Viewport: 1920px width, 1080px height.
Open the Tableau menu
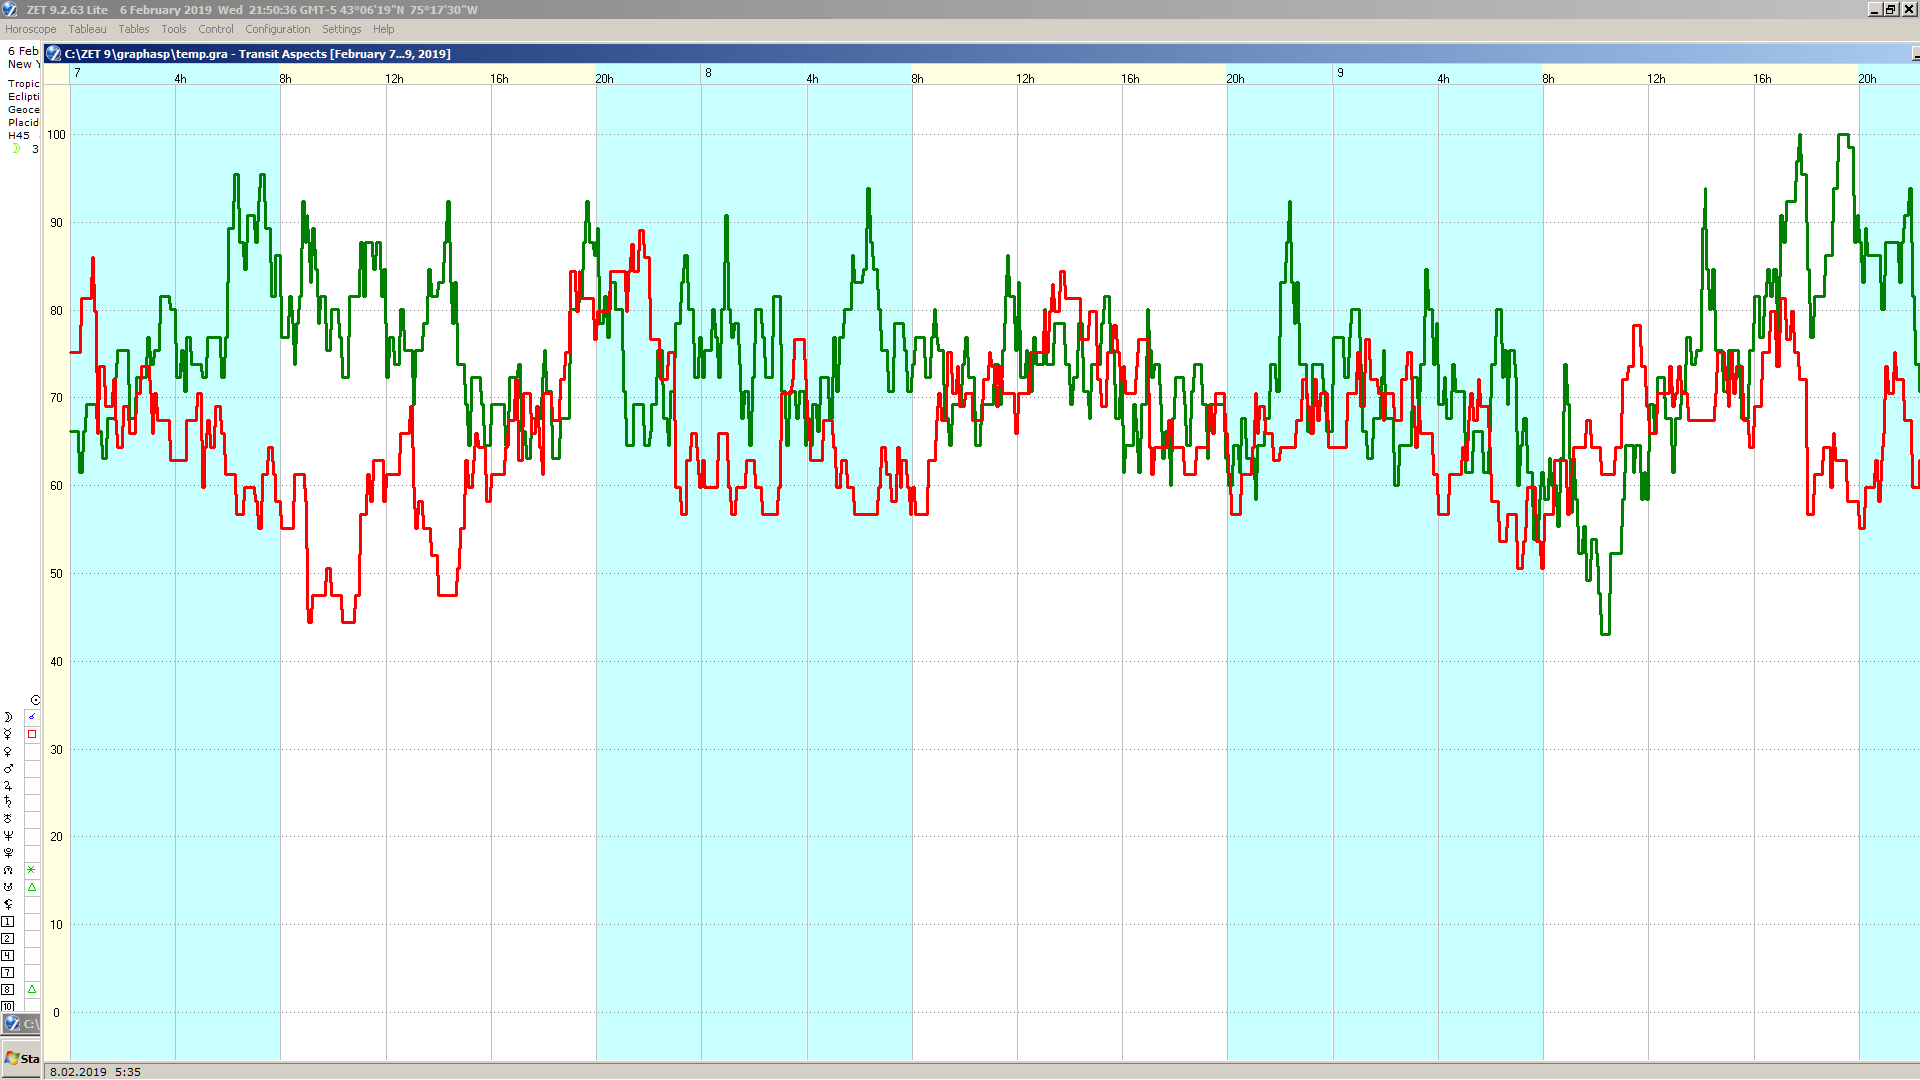pyautogui.click(x=87, y=29)
